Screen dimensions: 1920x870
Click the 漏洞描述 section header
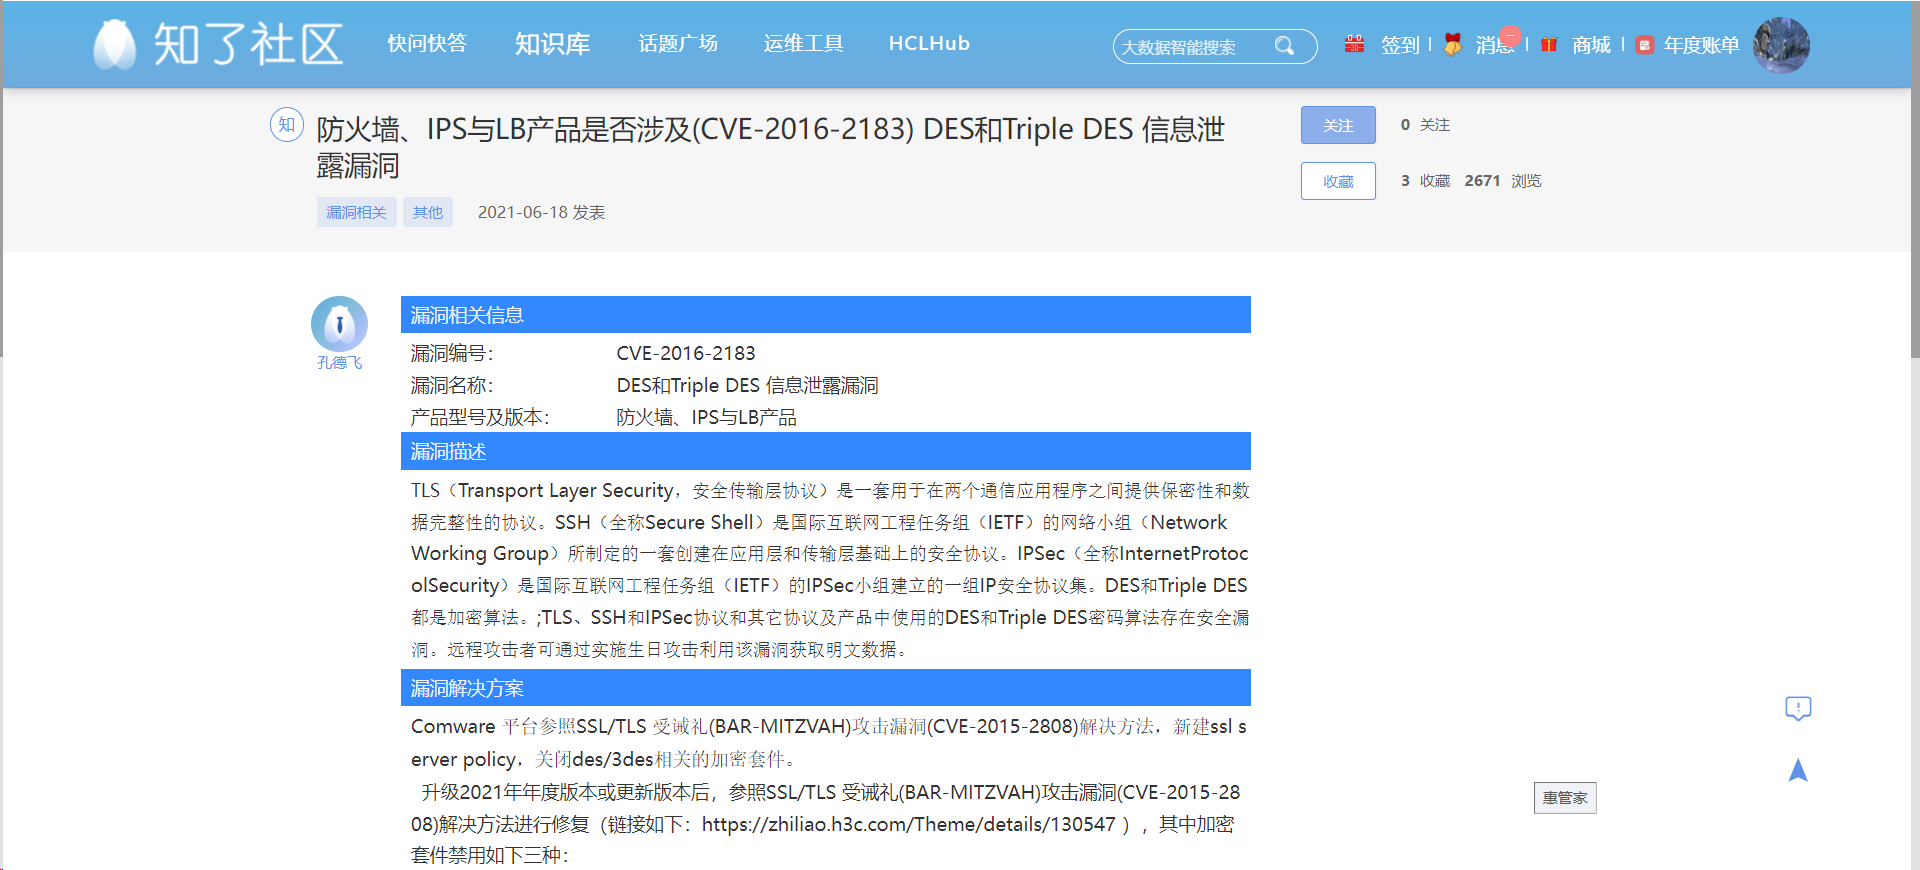[826, 452]
